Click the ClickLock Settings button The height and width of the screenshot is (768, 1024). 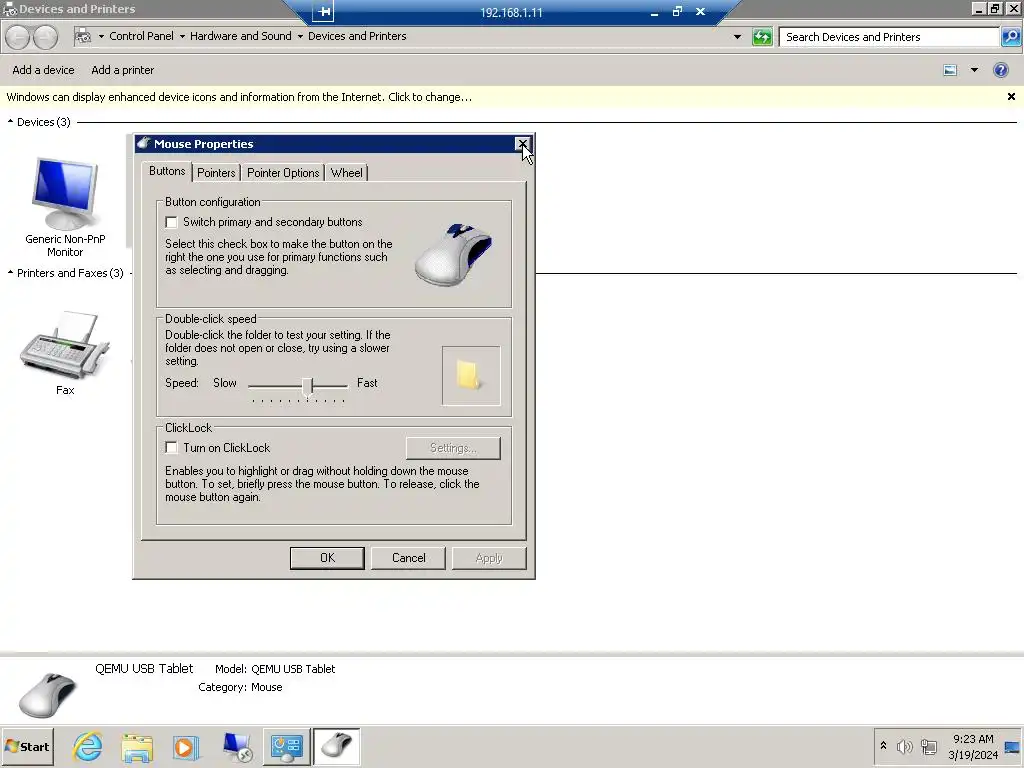(x=453, y=448)
